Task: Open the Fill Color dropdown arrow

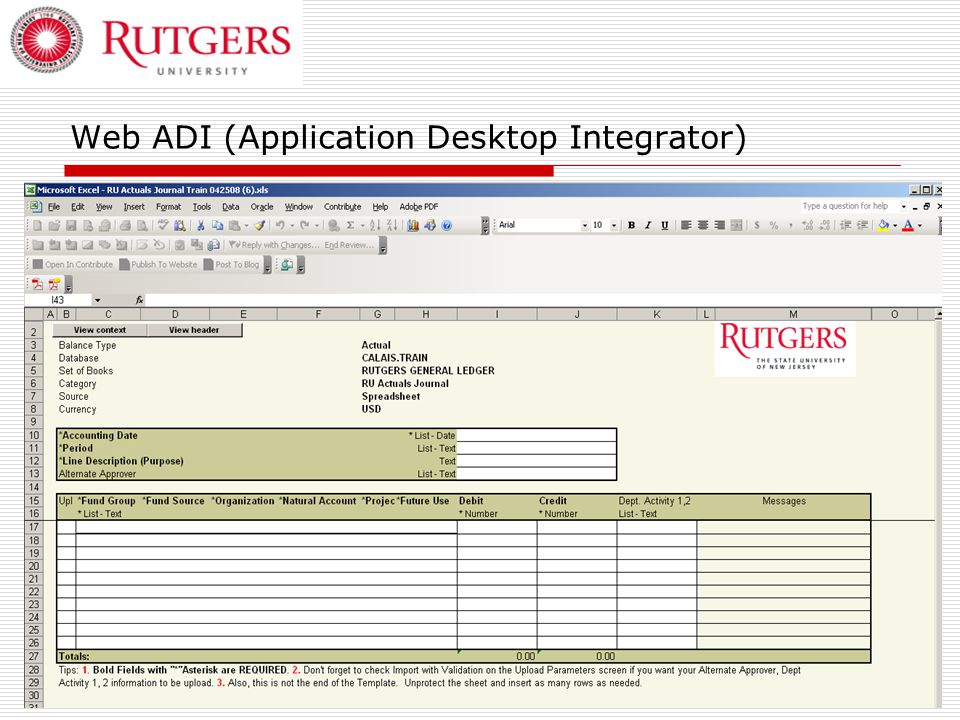Action: 895,225
